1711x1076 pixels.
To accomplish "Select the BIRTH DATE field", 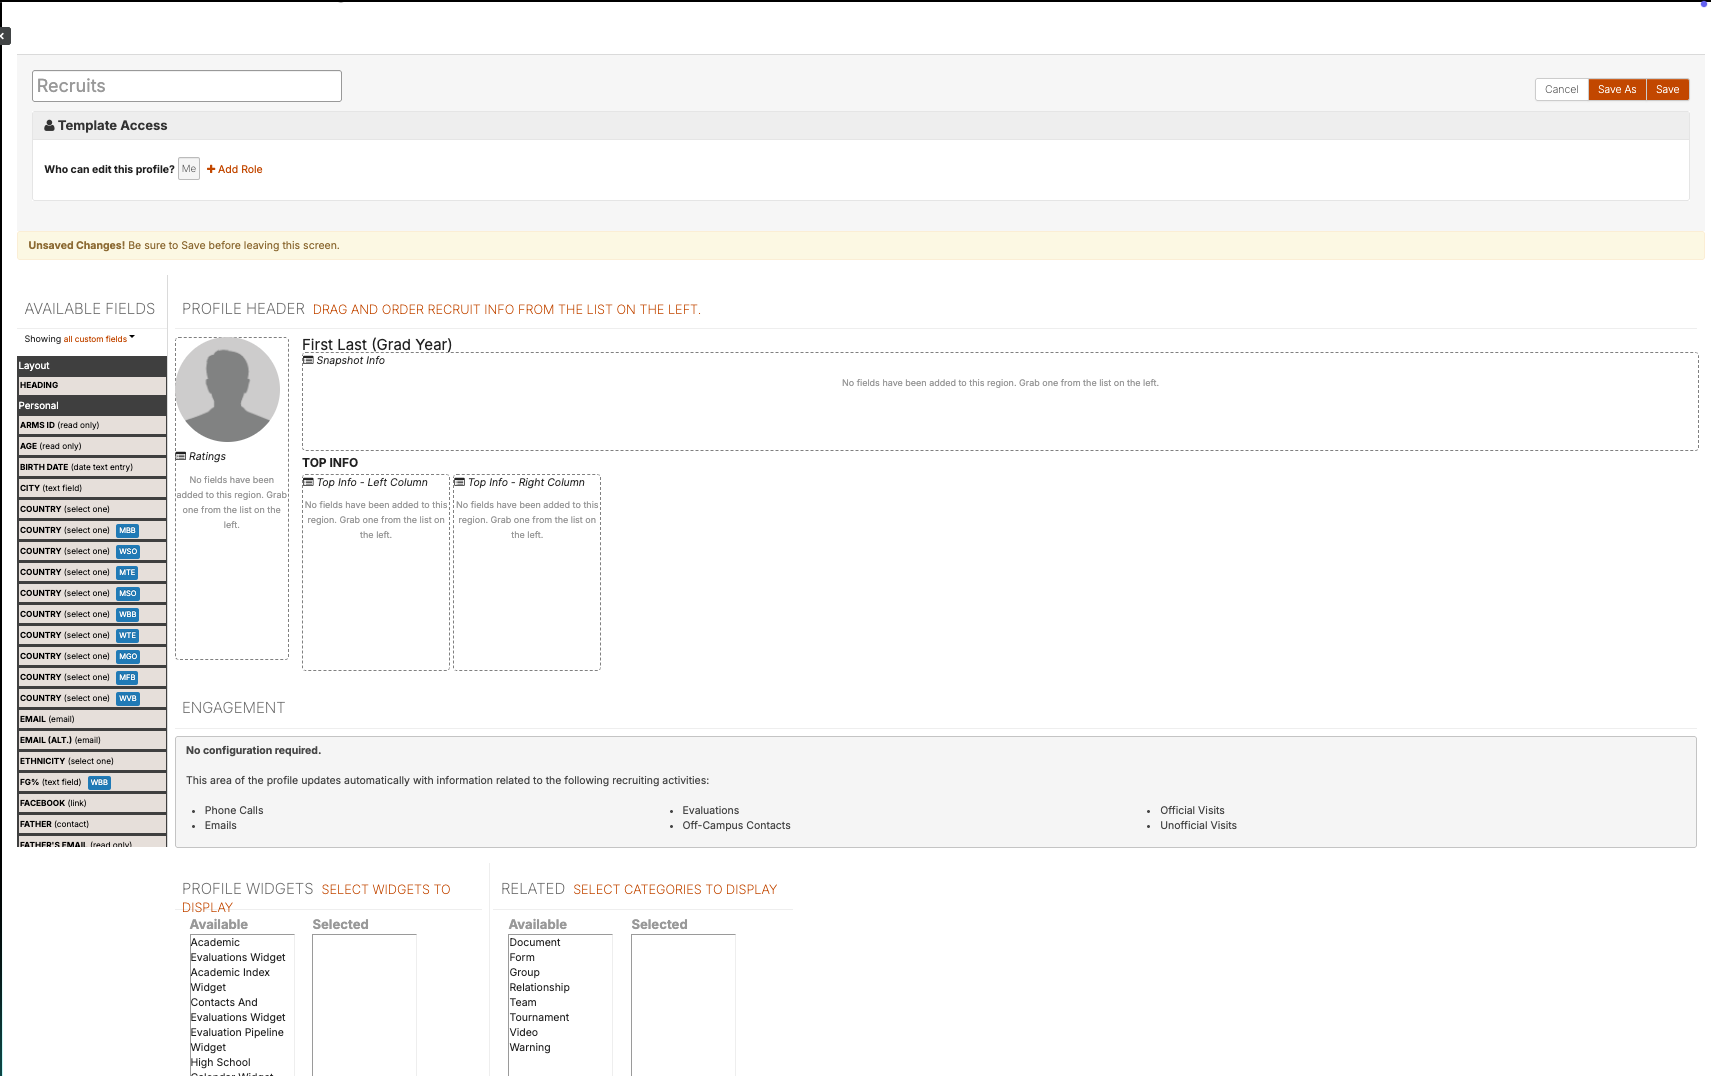I will 92,467.
